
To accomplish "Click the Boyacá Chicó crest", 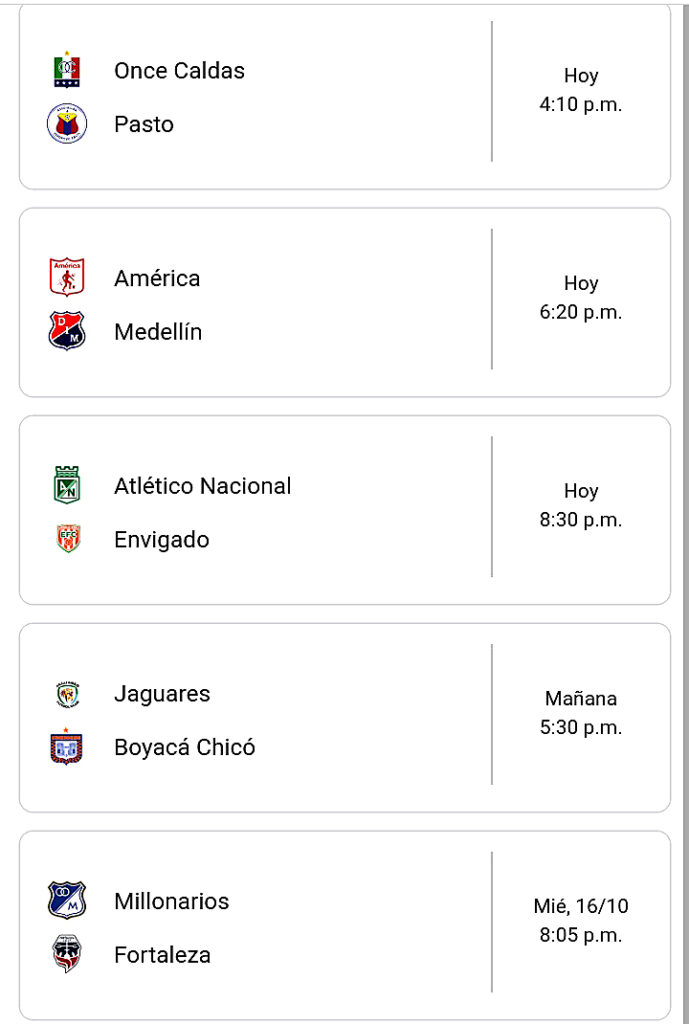I will click(67, 746).
